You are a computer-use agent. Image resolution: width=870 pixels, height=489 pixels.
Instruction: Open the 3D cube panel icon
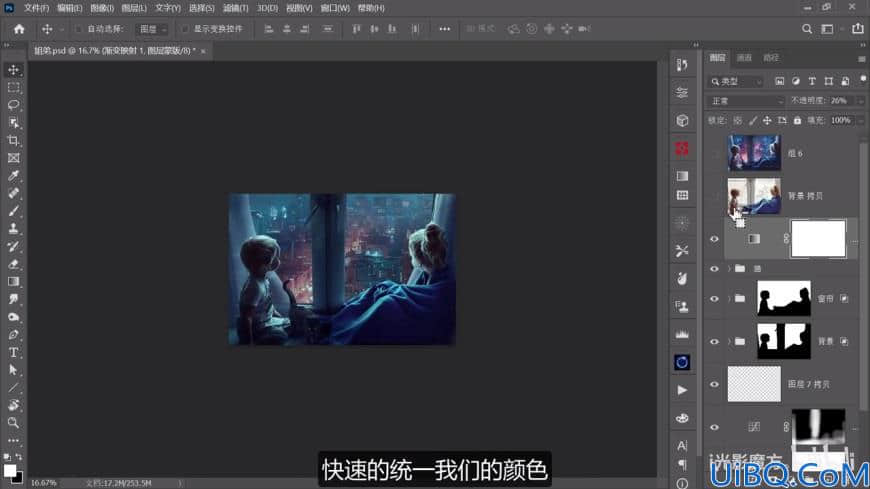pos(682,120)
